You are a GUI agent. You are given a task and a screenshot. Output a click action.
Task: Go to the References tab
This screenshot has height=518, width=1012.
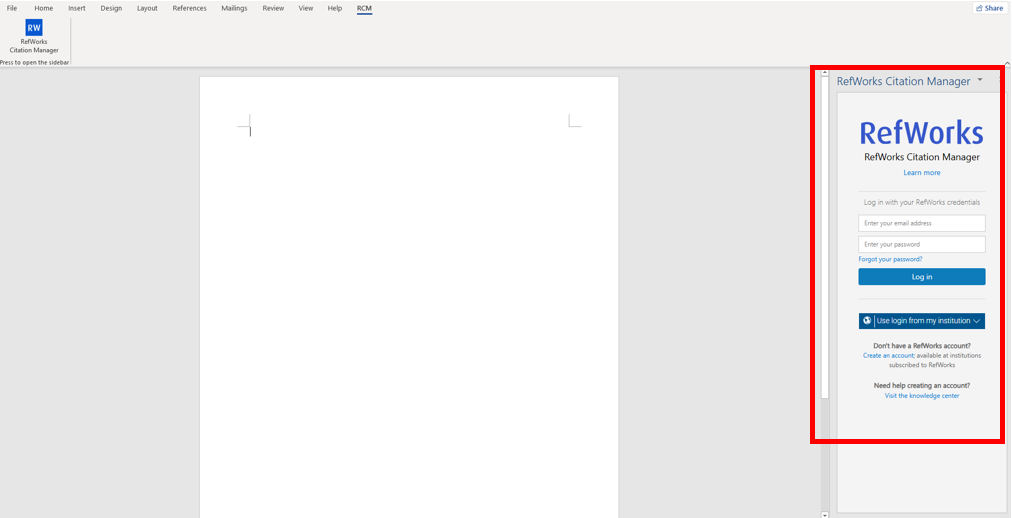pyautogui.click(x=189, y=8)
